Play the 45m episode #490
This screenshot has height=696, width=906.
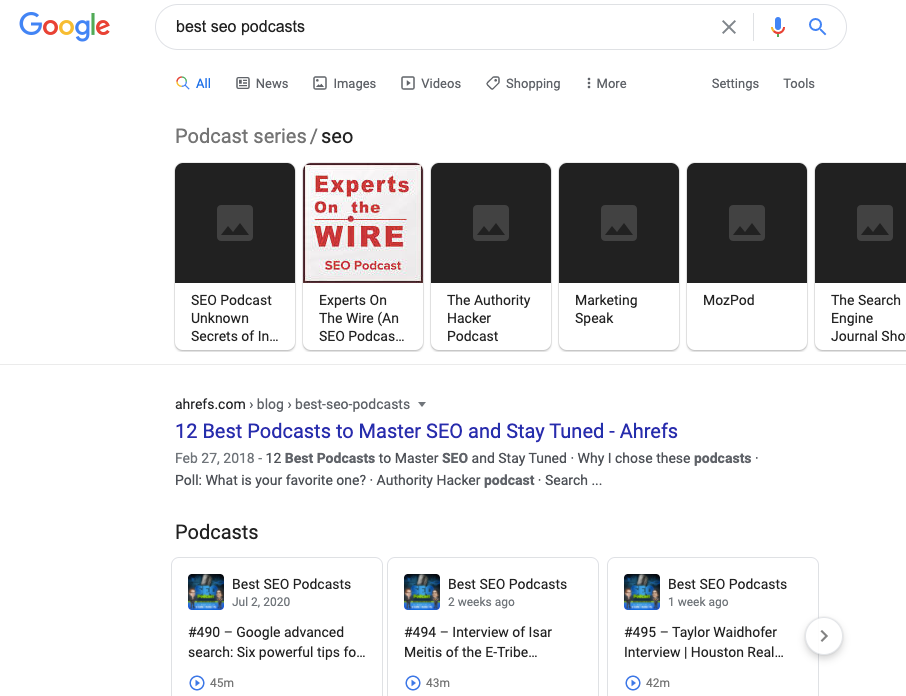click(197, 683)
